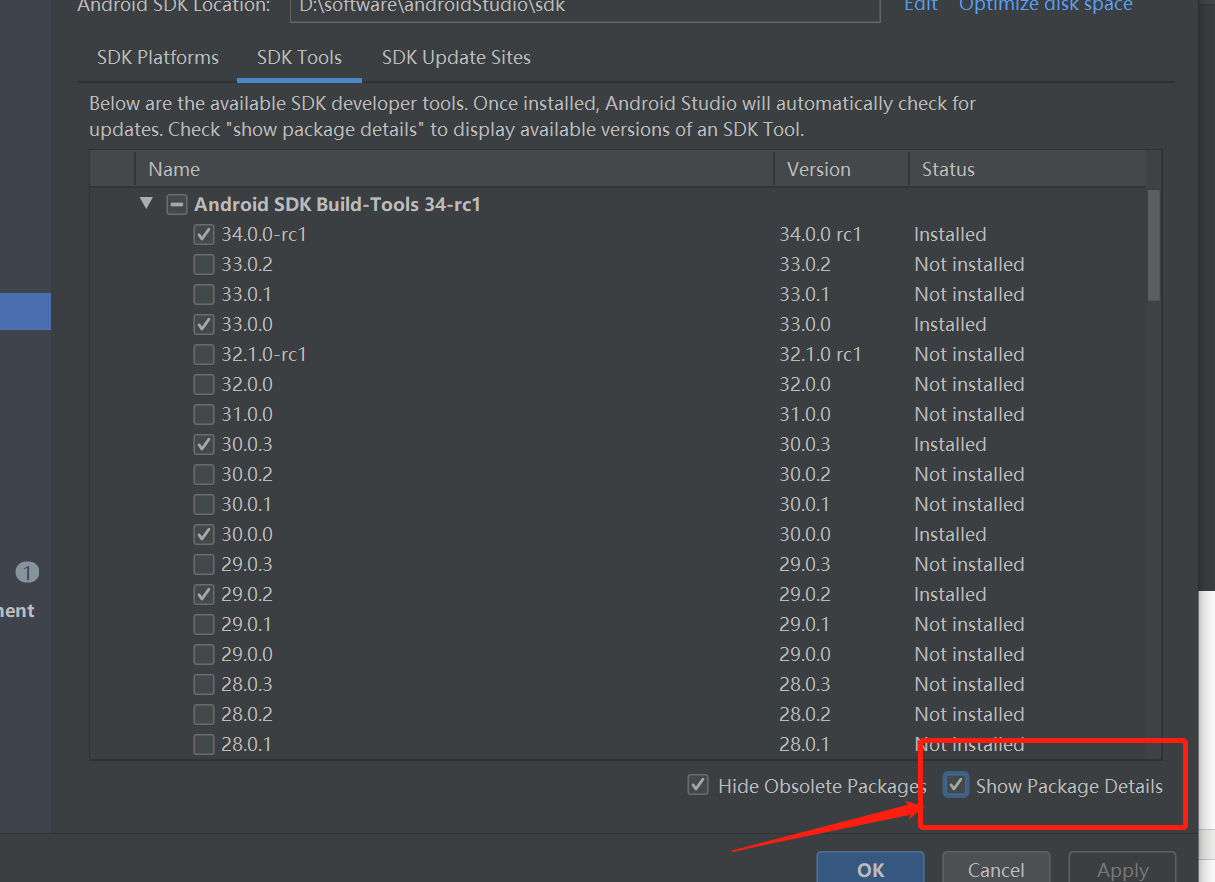1215x882 pixels.
Task: Click the package list vertical scrollbar
Action: (1154, 245)
